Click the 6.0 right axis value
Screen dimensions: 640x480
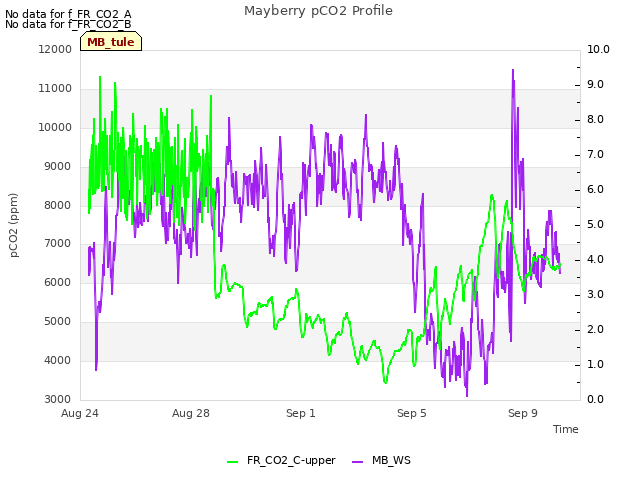tap(596, 190)
